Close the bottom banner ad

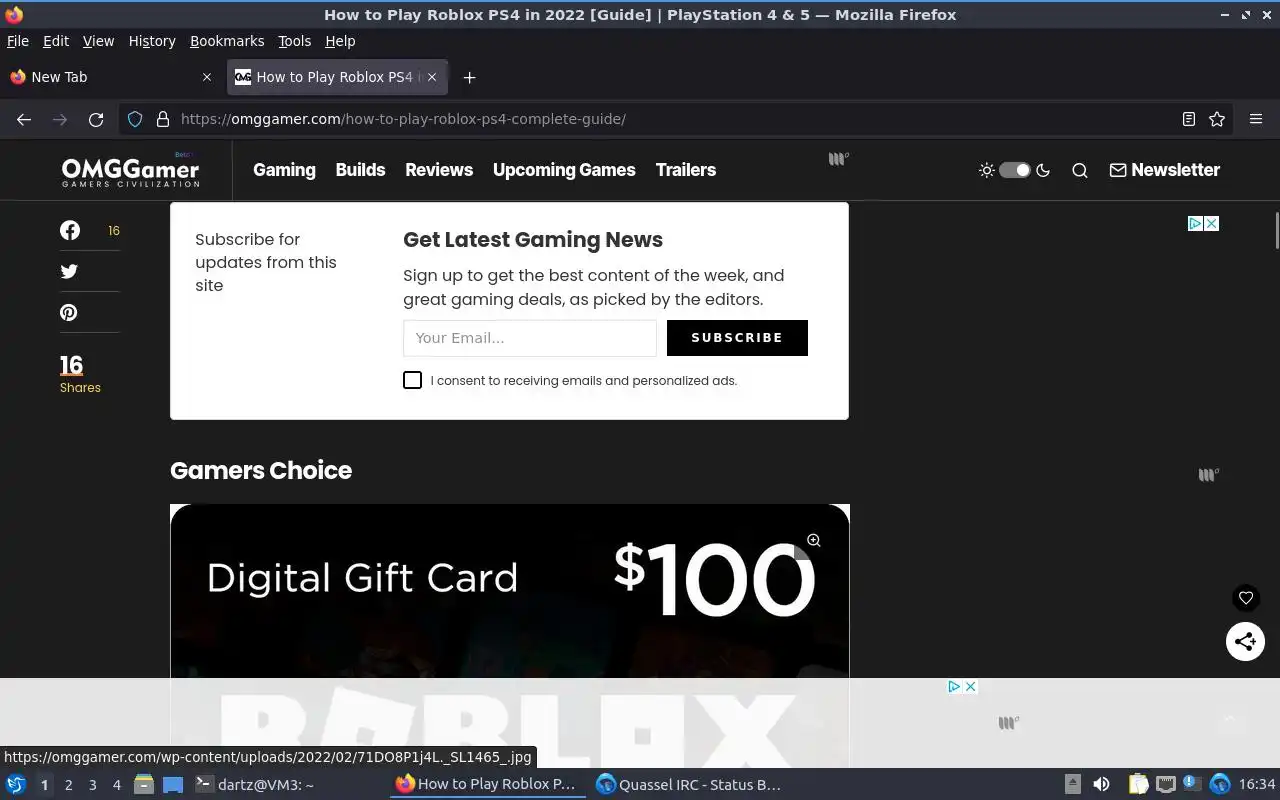pyautogui.click(x=970, y=686)
